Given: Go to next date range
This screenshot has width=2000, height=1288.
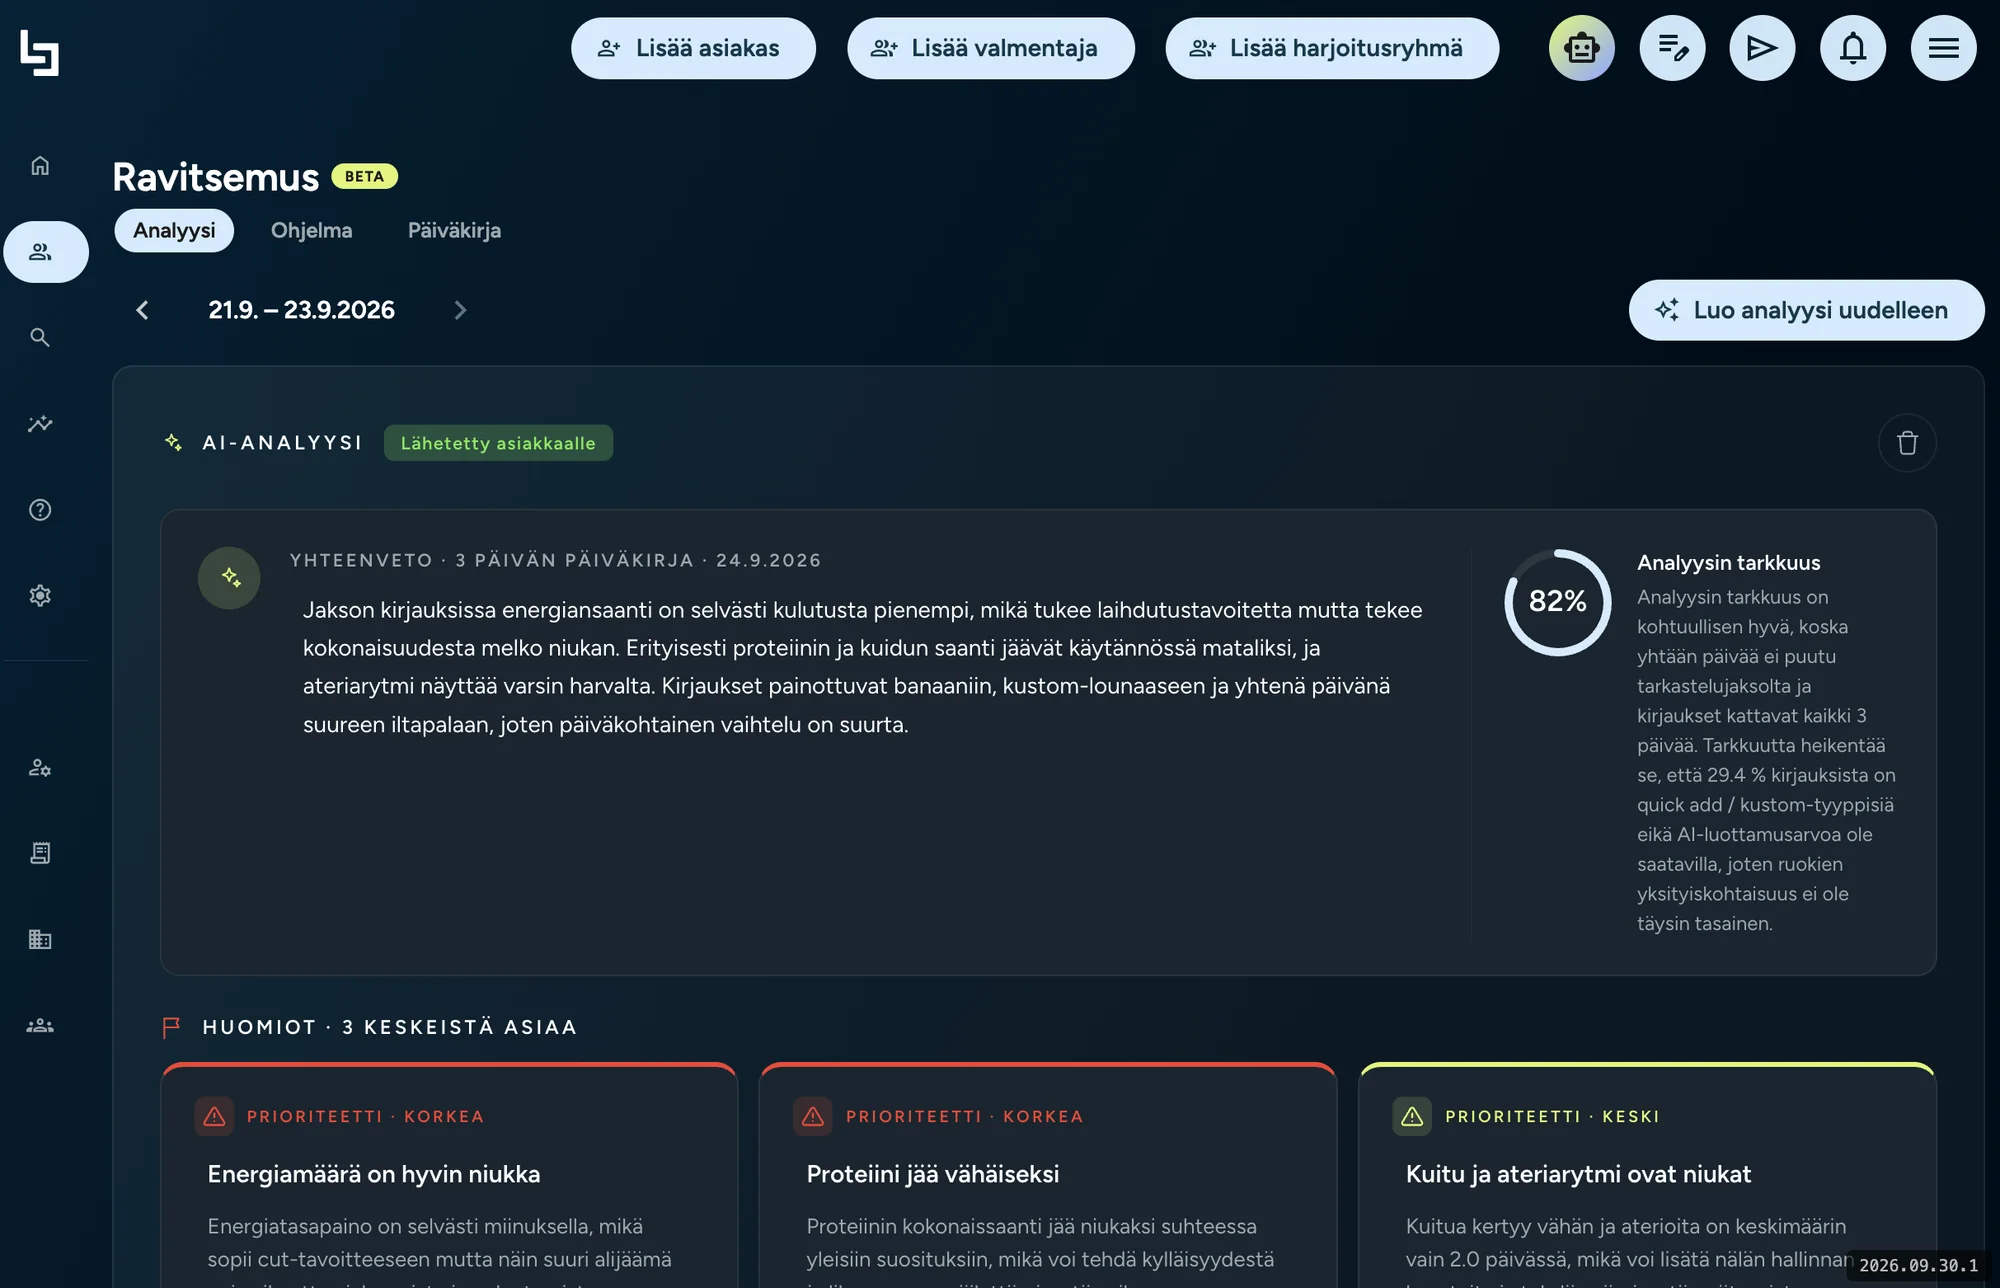Looking at the screenshot, I should coord(460,310).
